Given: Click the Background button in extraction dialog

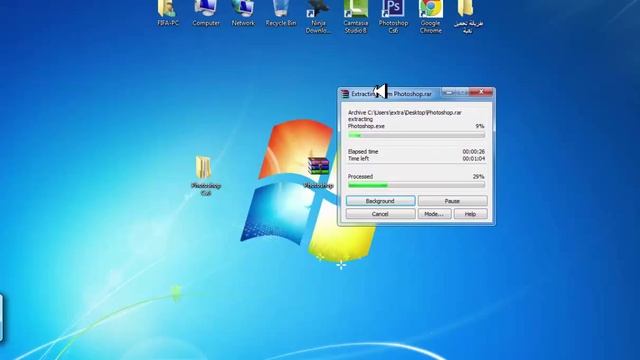Looking at the screenshot, I should tap(380, 201).
